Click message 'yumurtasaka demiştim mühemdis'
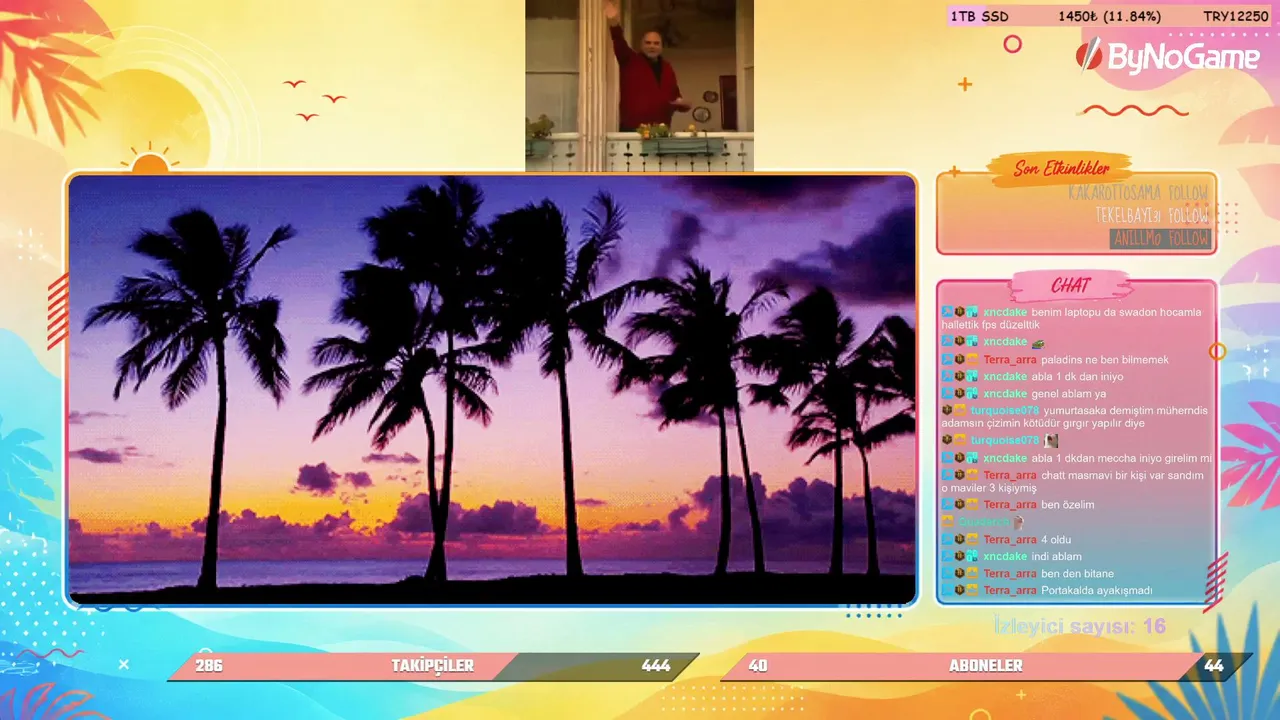 point(1126,411)
